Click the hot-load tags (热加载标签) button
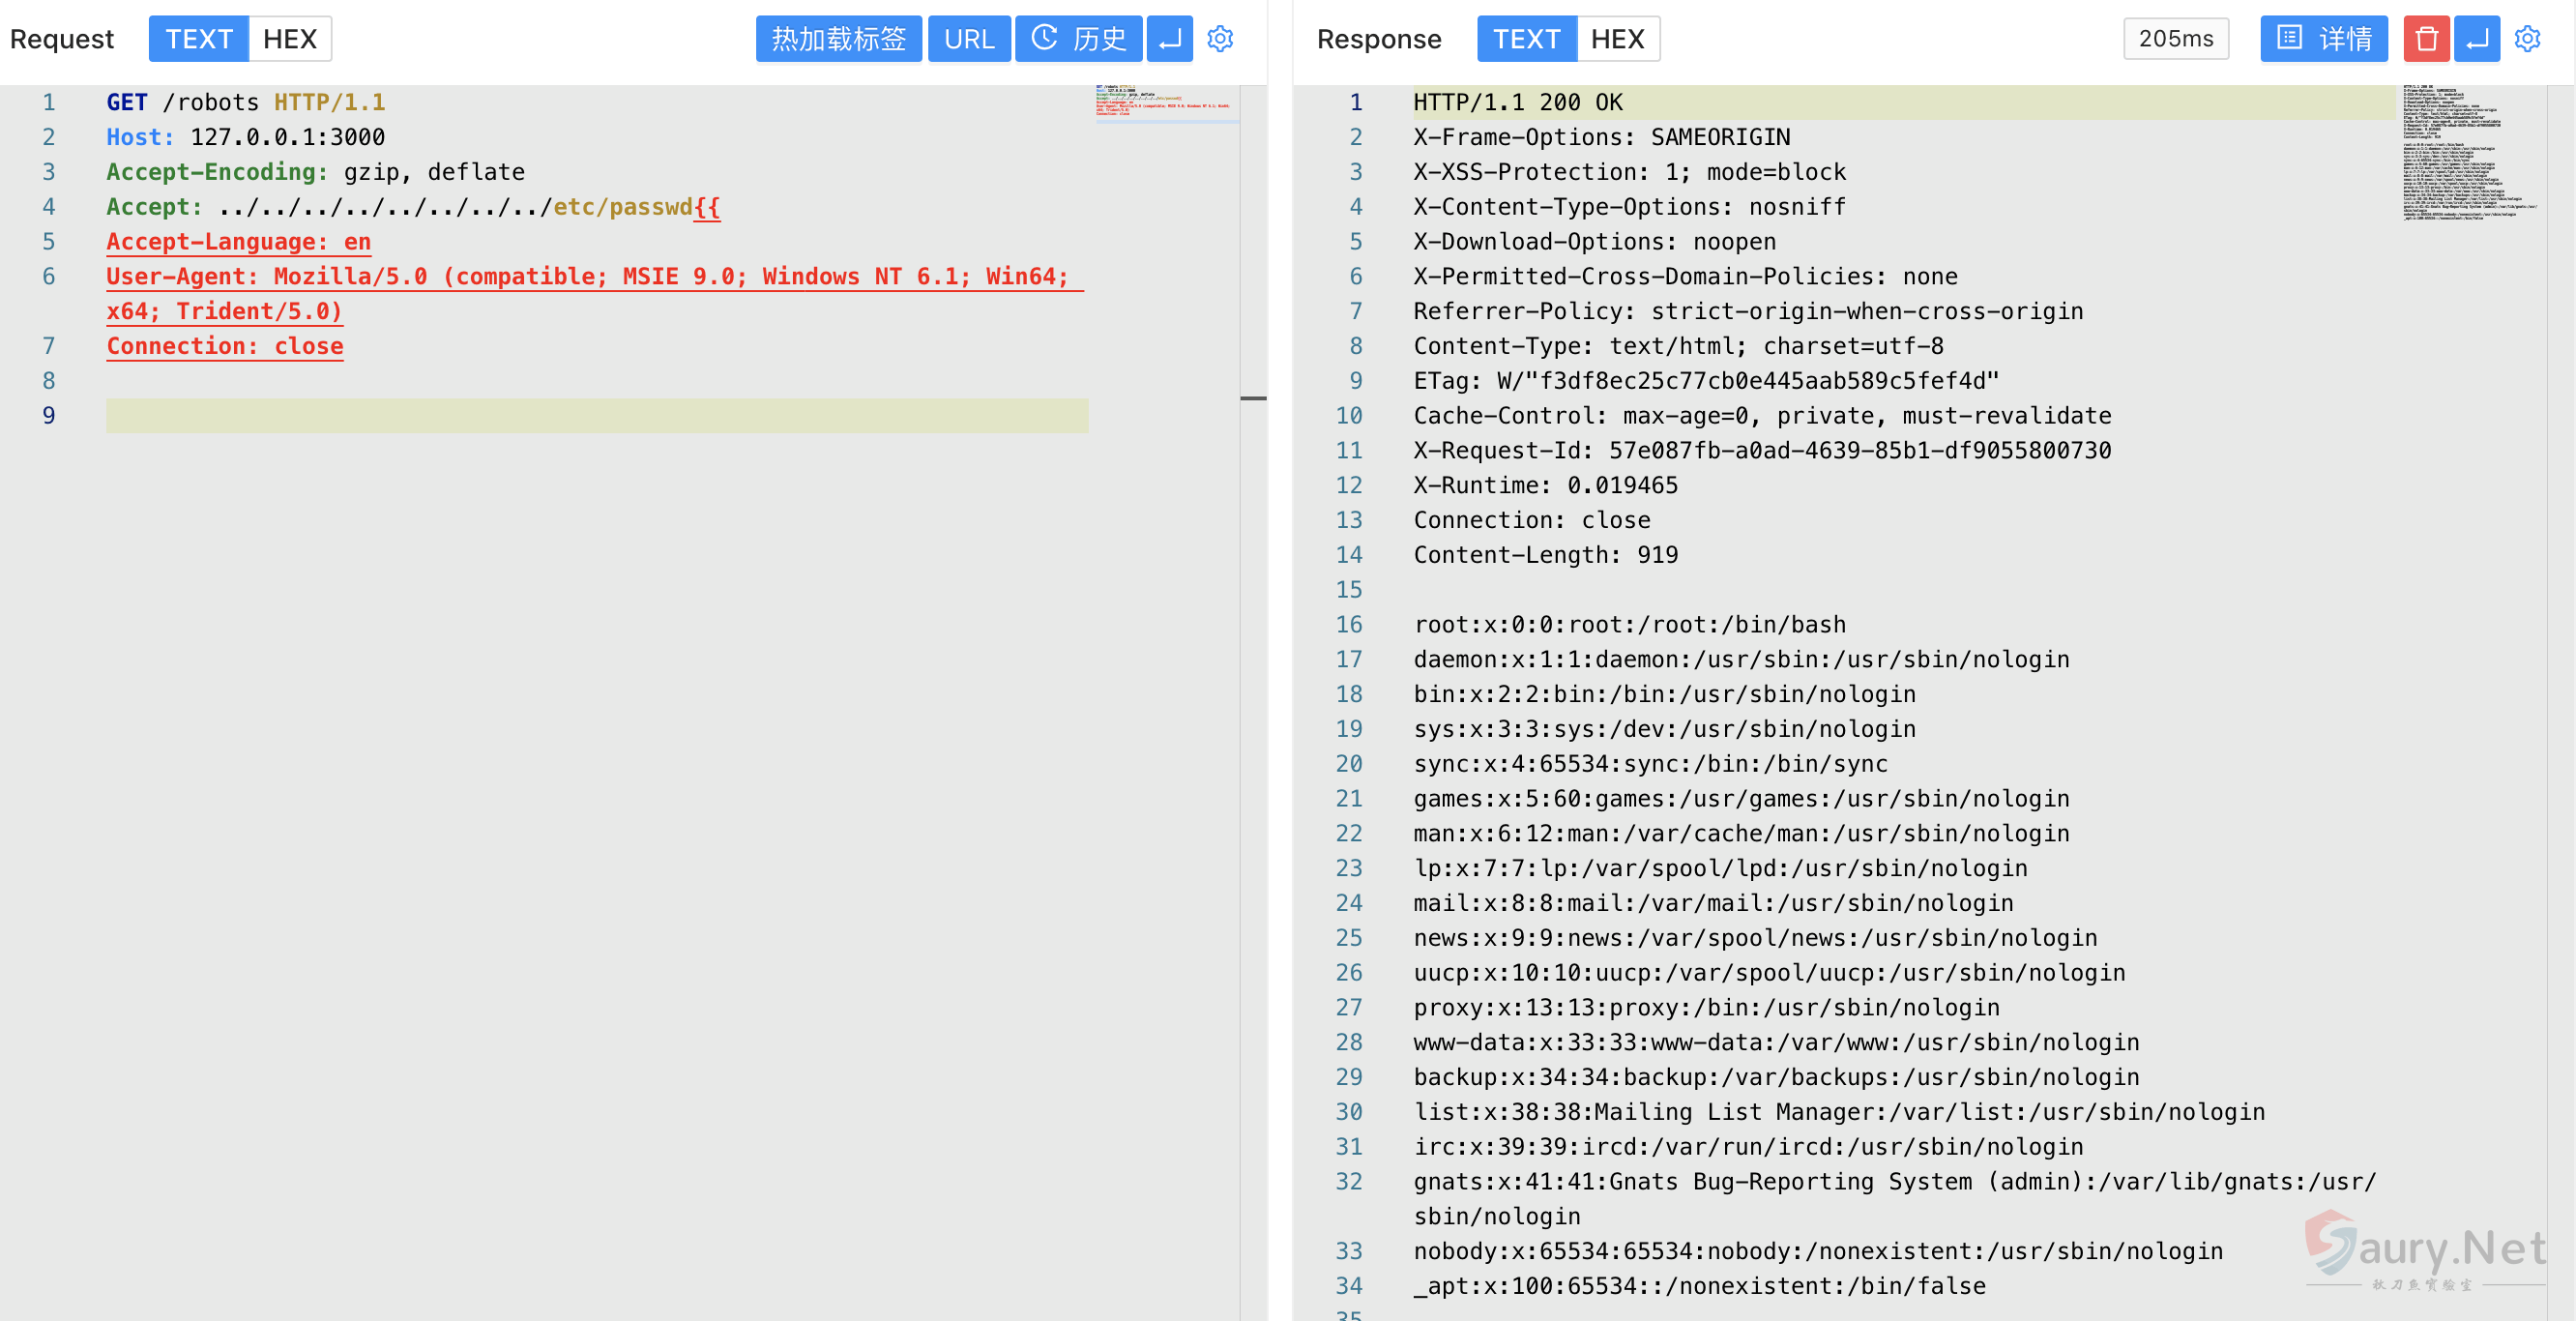 tap(838, 39)
